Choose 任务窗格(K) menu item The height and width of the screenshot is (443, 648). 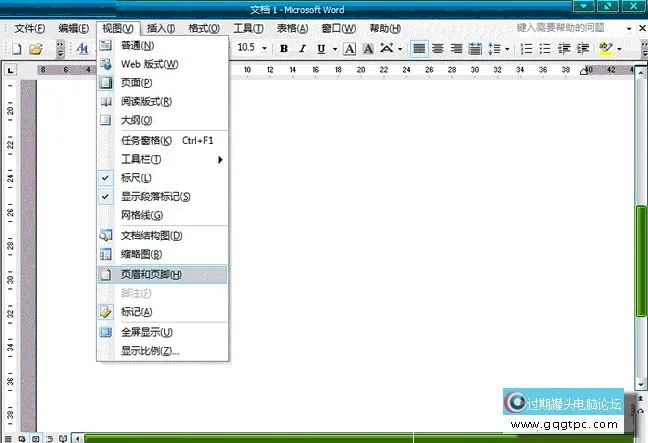[x=163, y=141]
